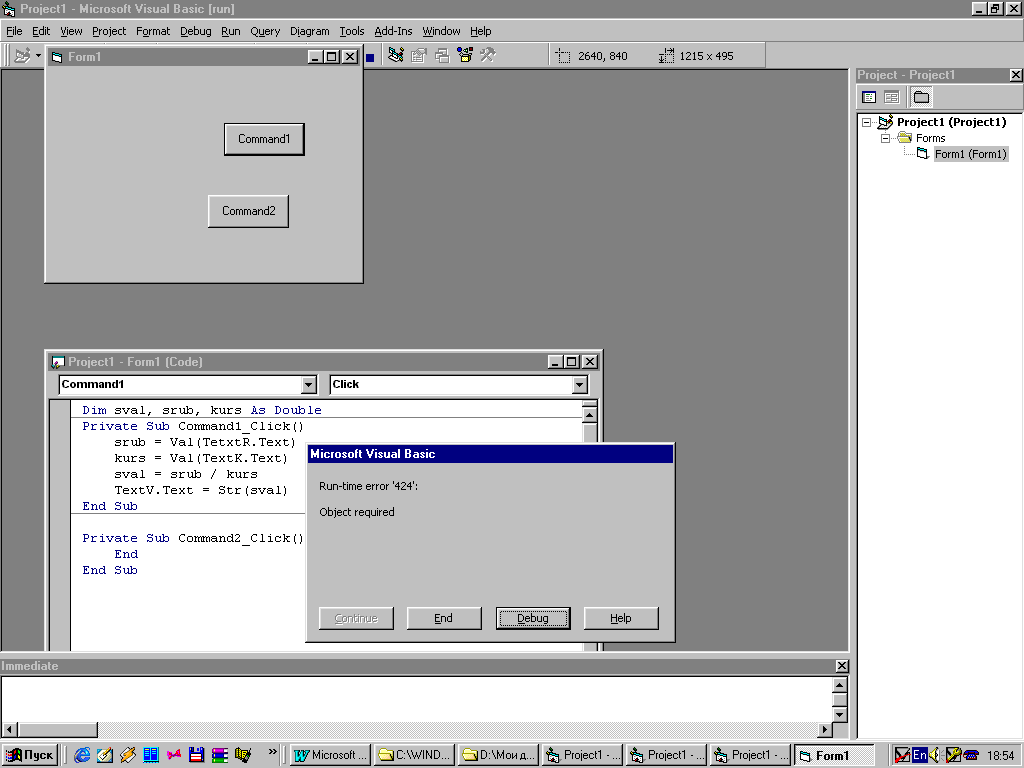The height and width of the screenshot is (768, 1024).
Task: Click the Command2 button on Form1
Action: tap(248, 211)
